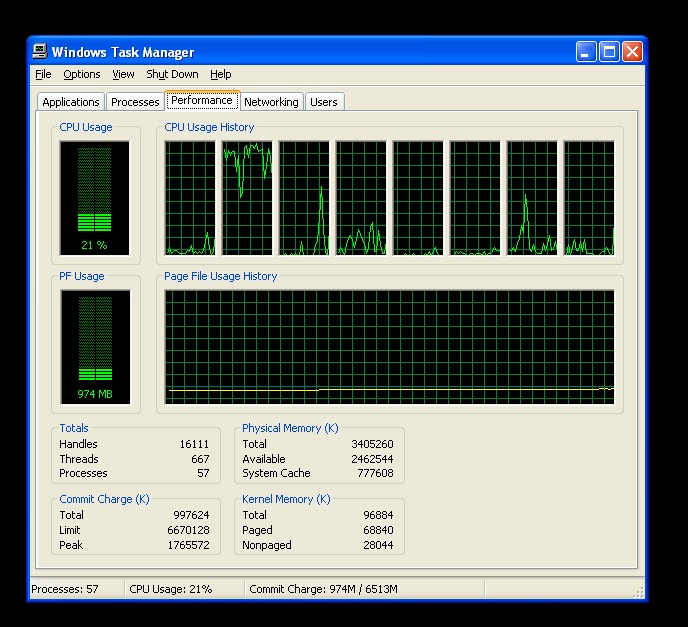The image size is (688, 627).
Task: Click status bar text Processes: 57
Action: coord(65,589)
